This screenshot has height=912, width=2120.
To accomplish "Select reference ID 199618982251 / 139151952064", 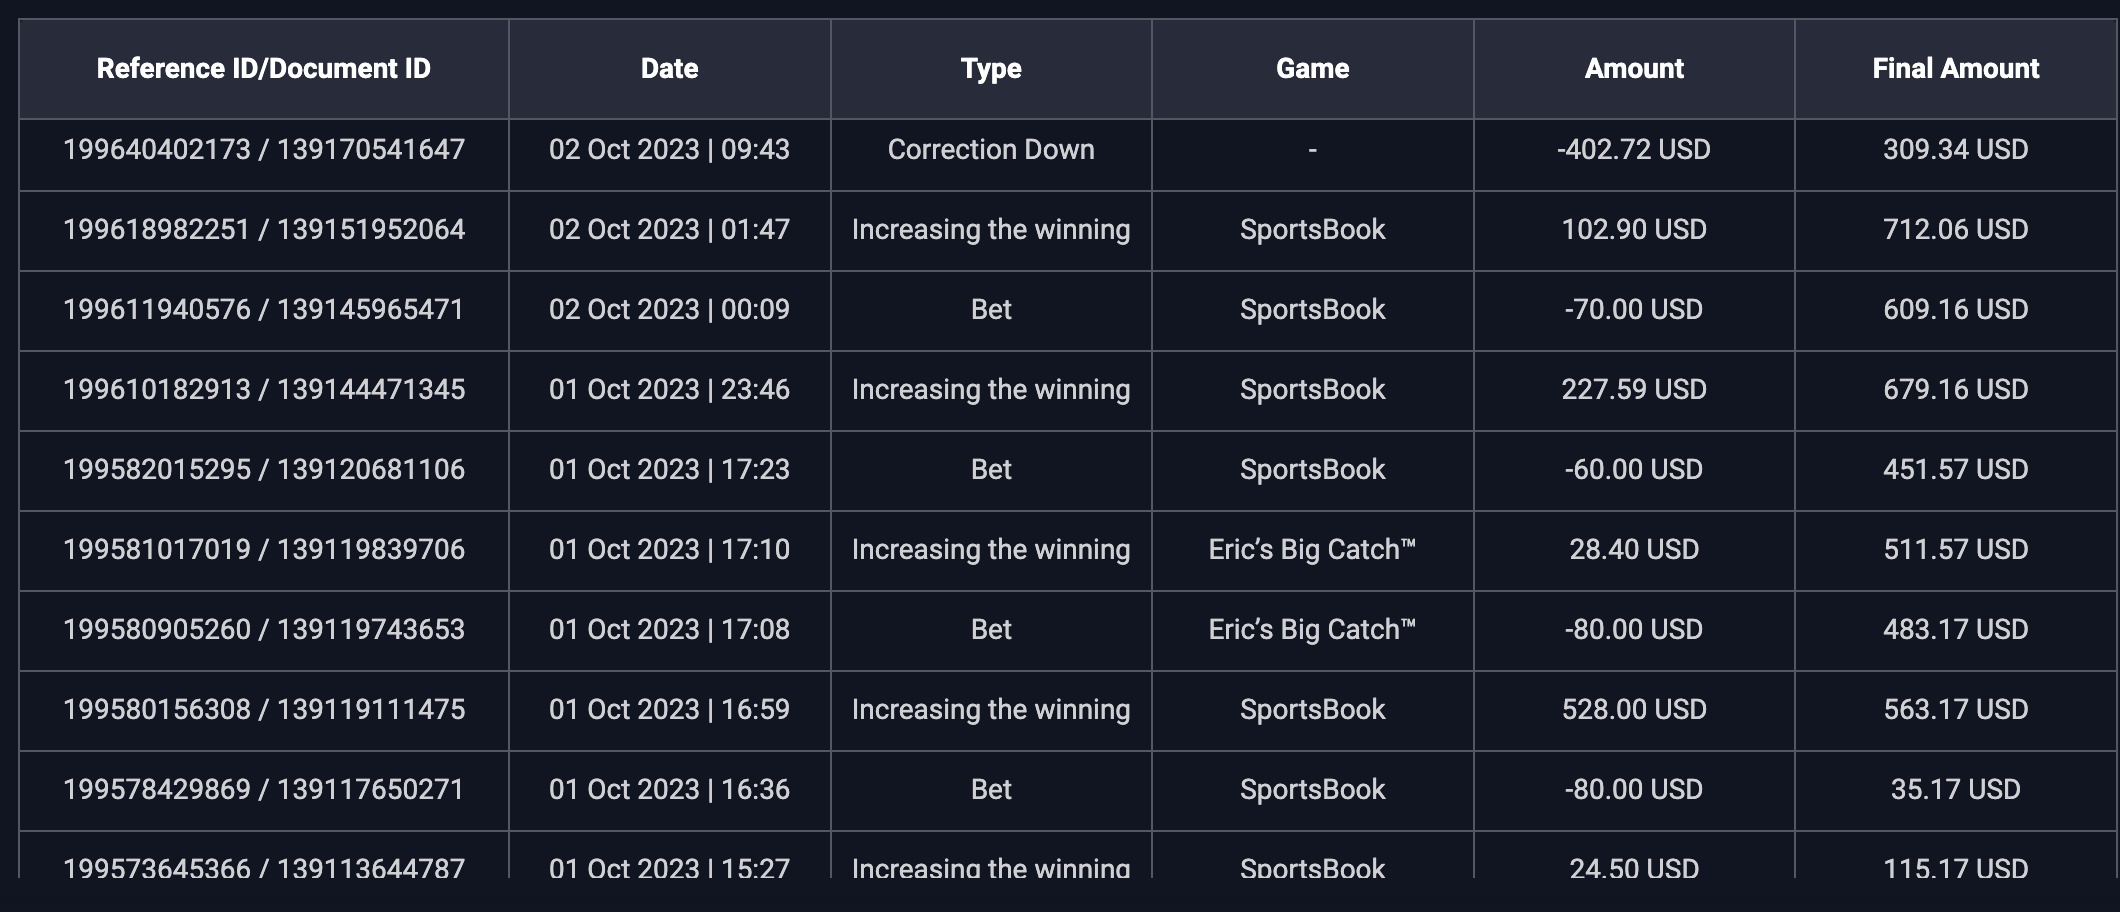I will click(263, 230).
